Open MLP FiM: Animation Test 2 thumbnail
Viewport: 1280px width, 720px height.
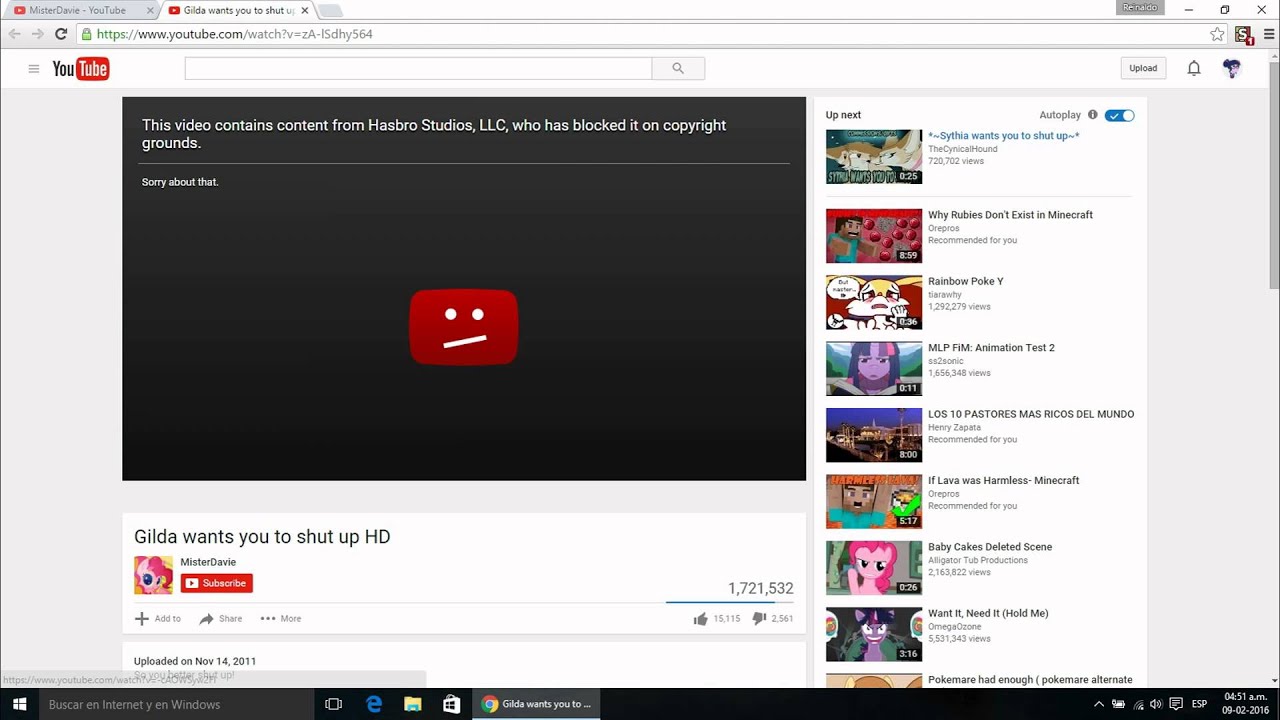point(874,369)
